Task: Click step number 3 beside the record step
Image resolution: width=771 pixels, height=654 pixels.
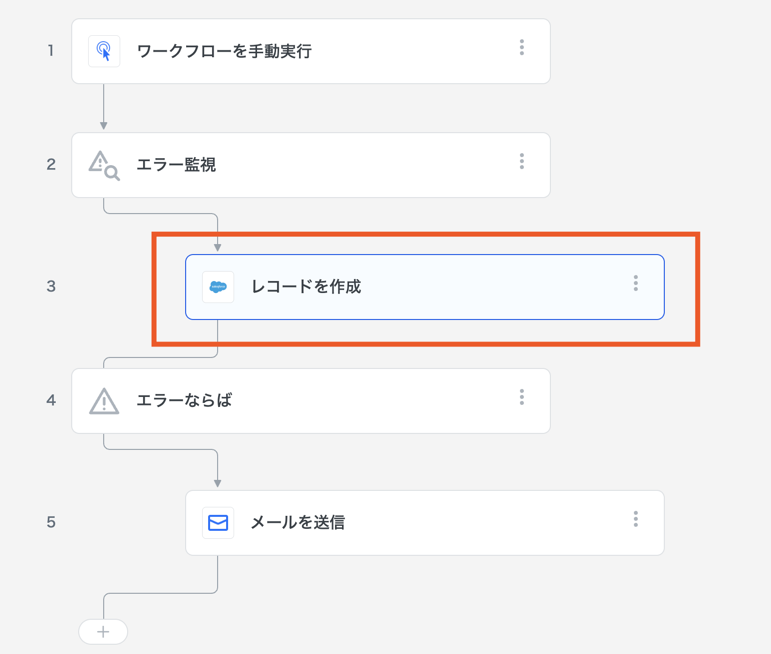Action: (x=51, y=287)
